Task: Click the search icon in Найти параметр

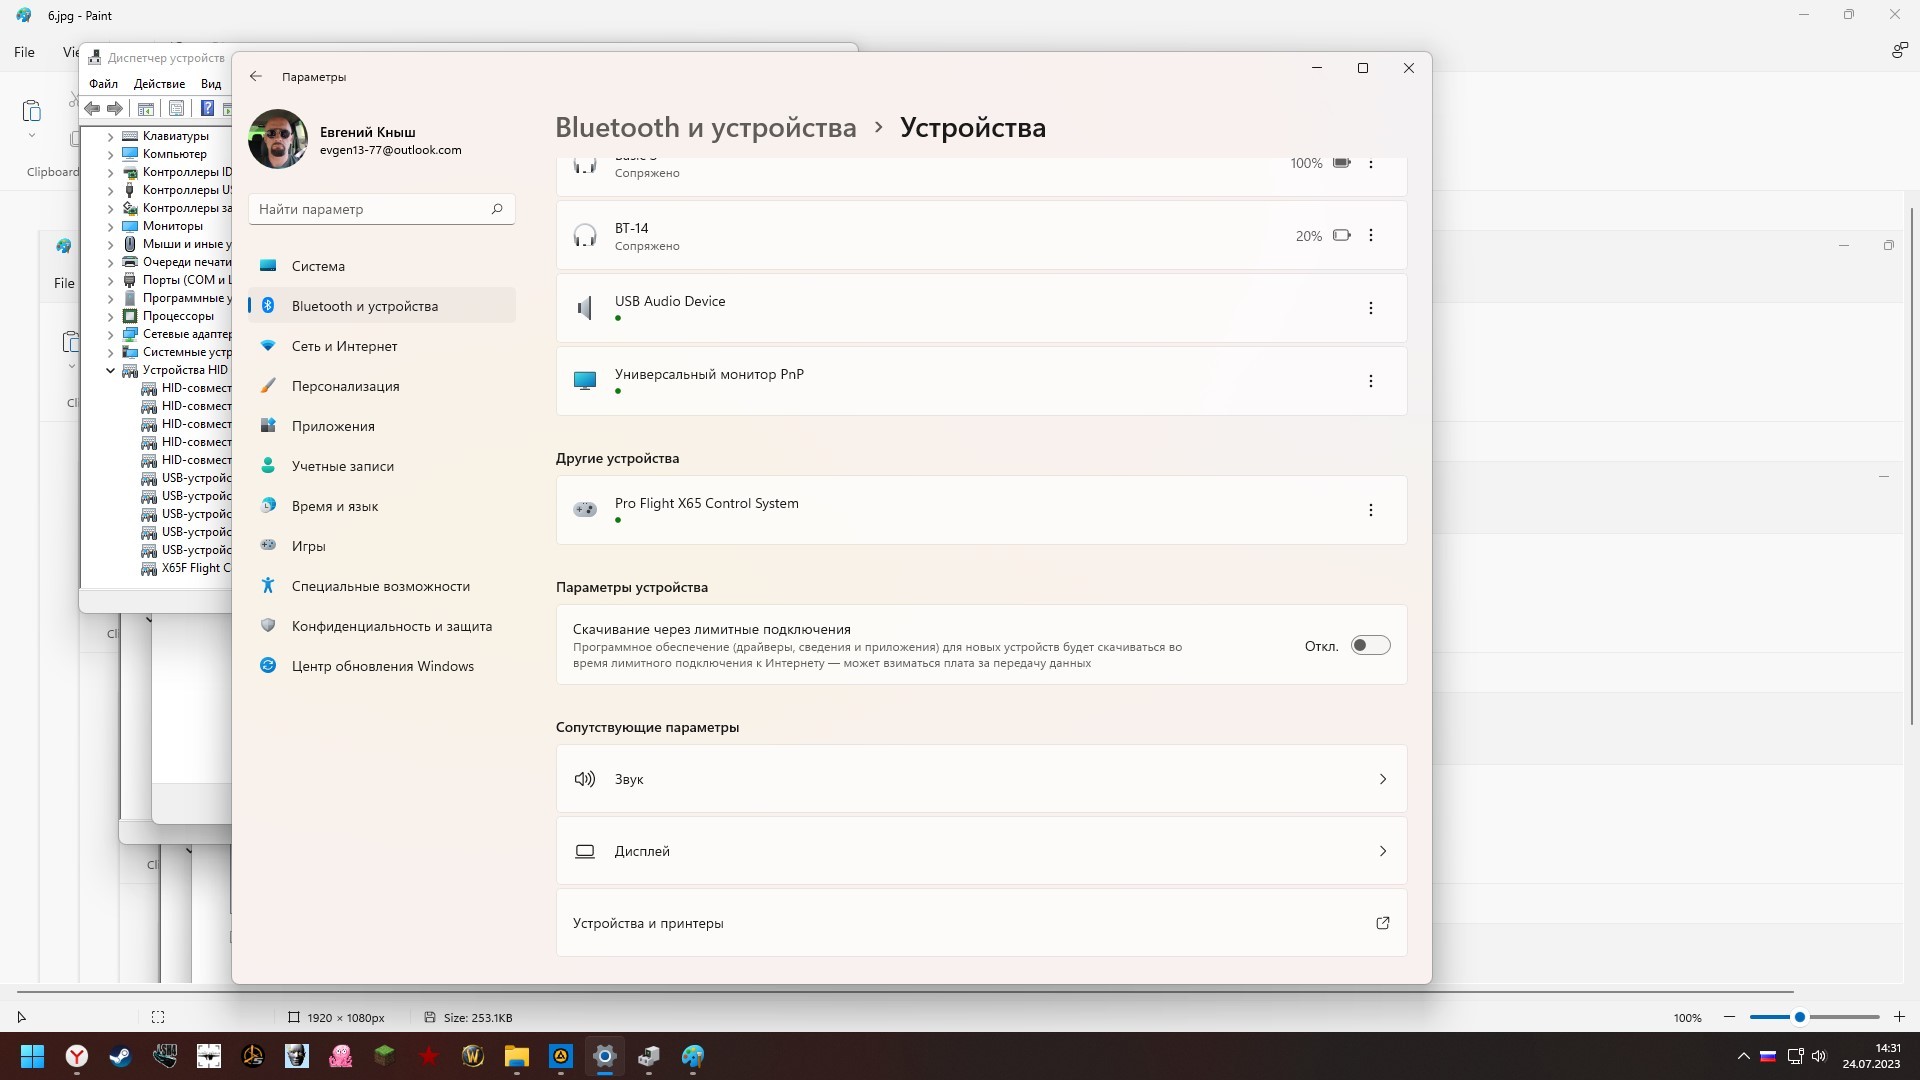Action: pos(497,209)
